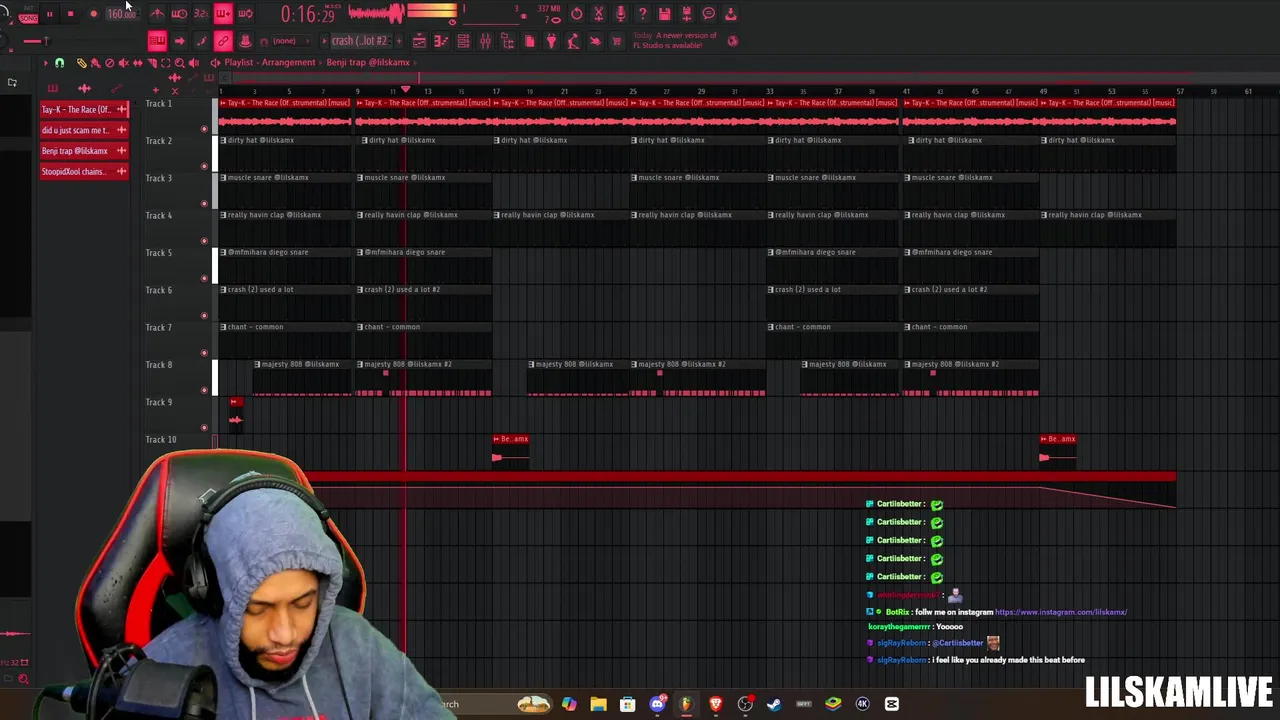Viewport: 1280px width, 720px height.
Task: Click the playhead marker on timeline ruler
Action: pyautogui.click(x=405, y=90)
